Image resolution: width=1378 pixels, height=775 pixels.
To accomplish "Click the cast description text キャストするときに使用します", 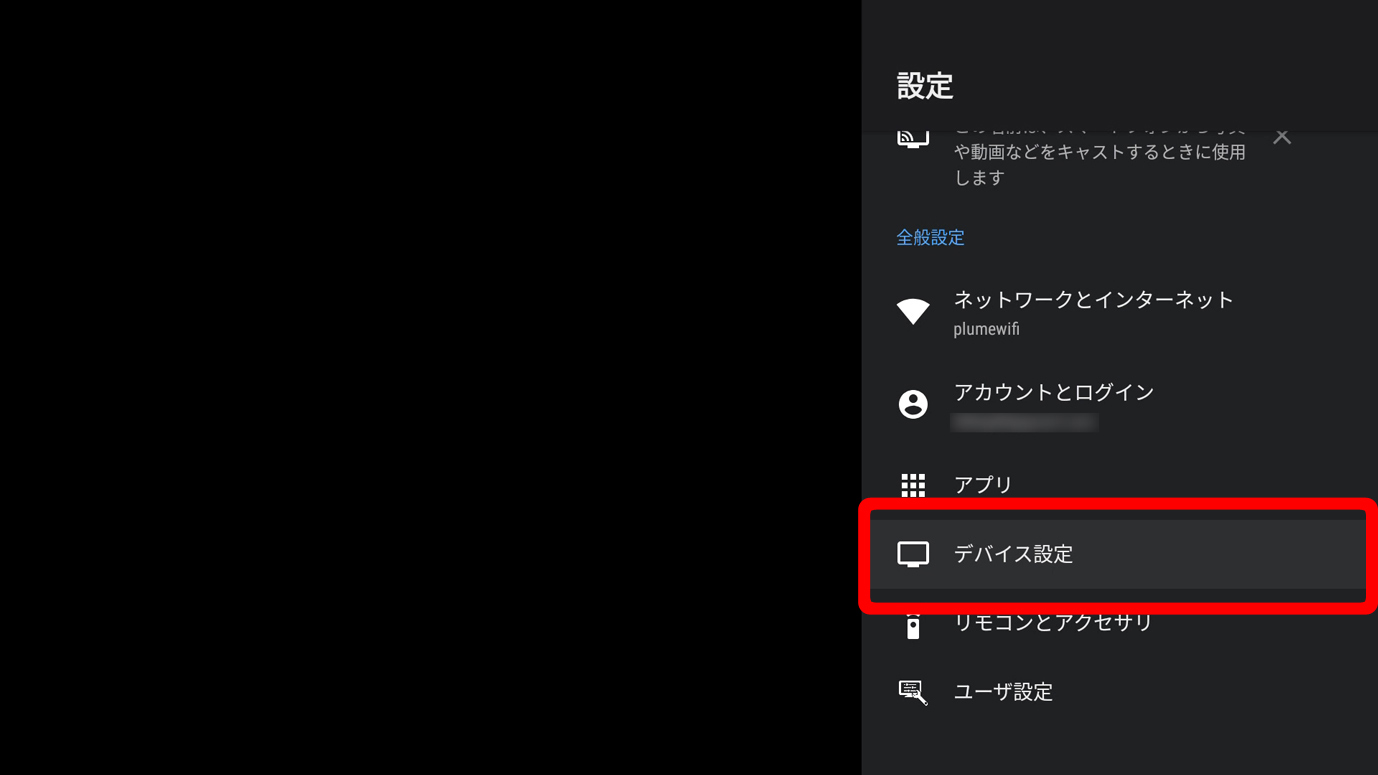I will [x=1100, y=164].
